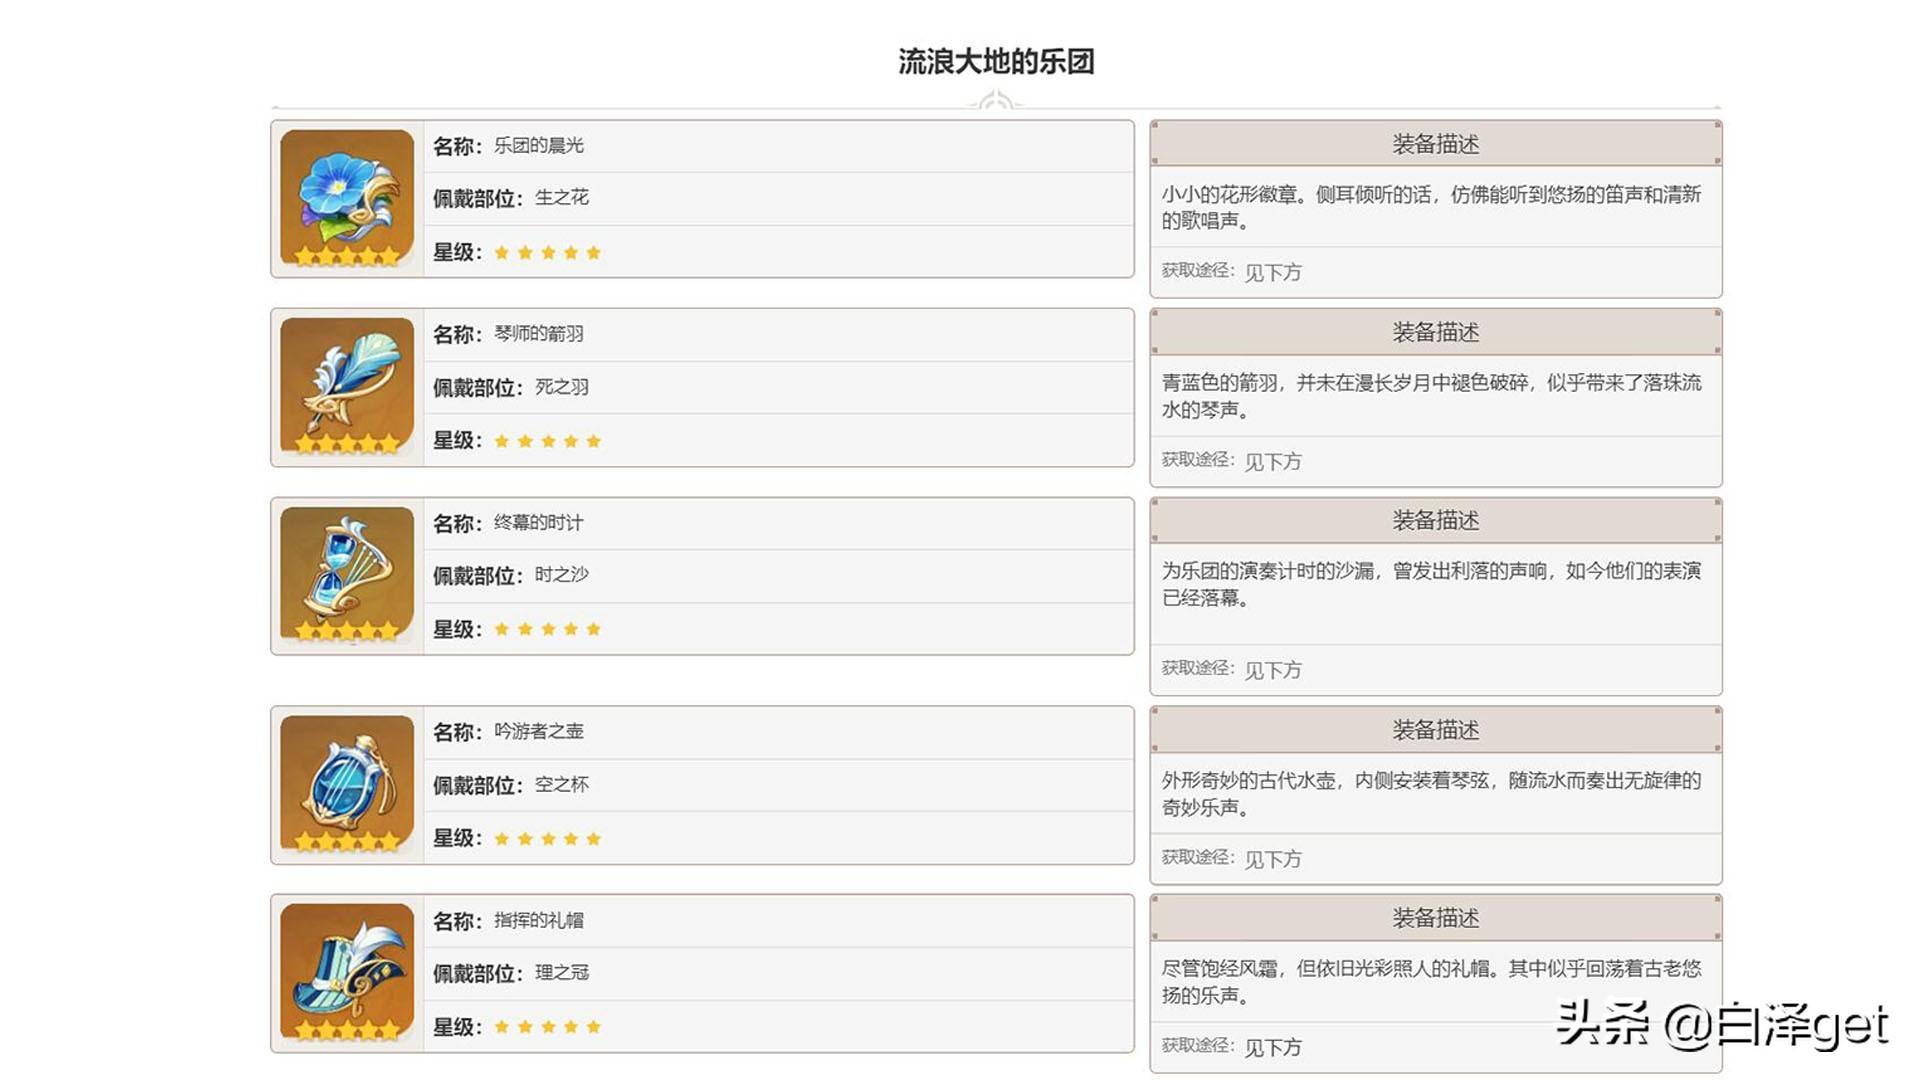The image size is (1920, 1080).
Task: Click the star rating for 吟游者之壶
Action: pos(547,839)
